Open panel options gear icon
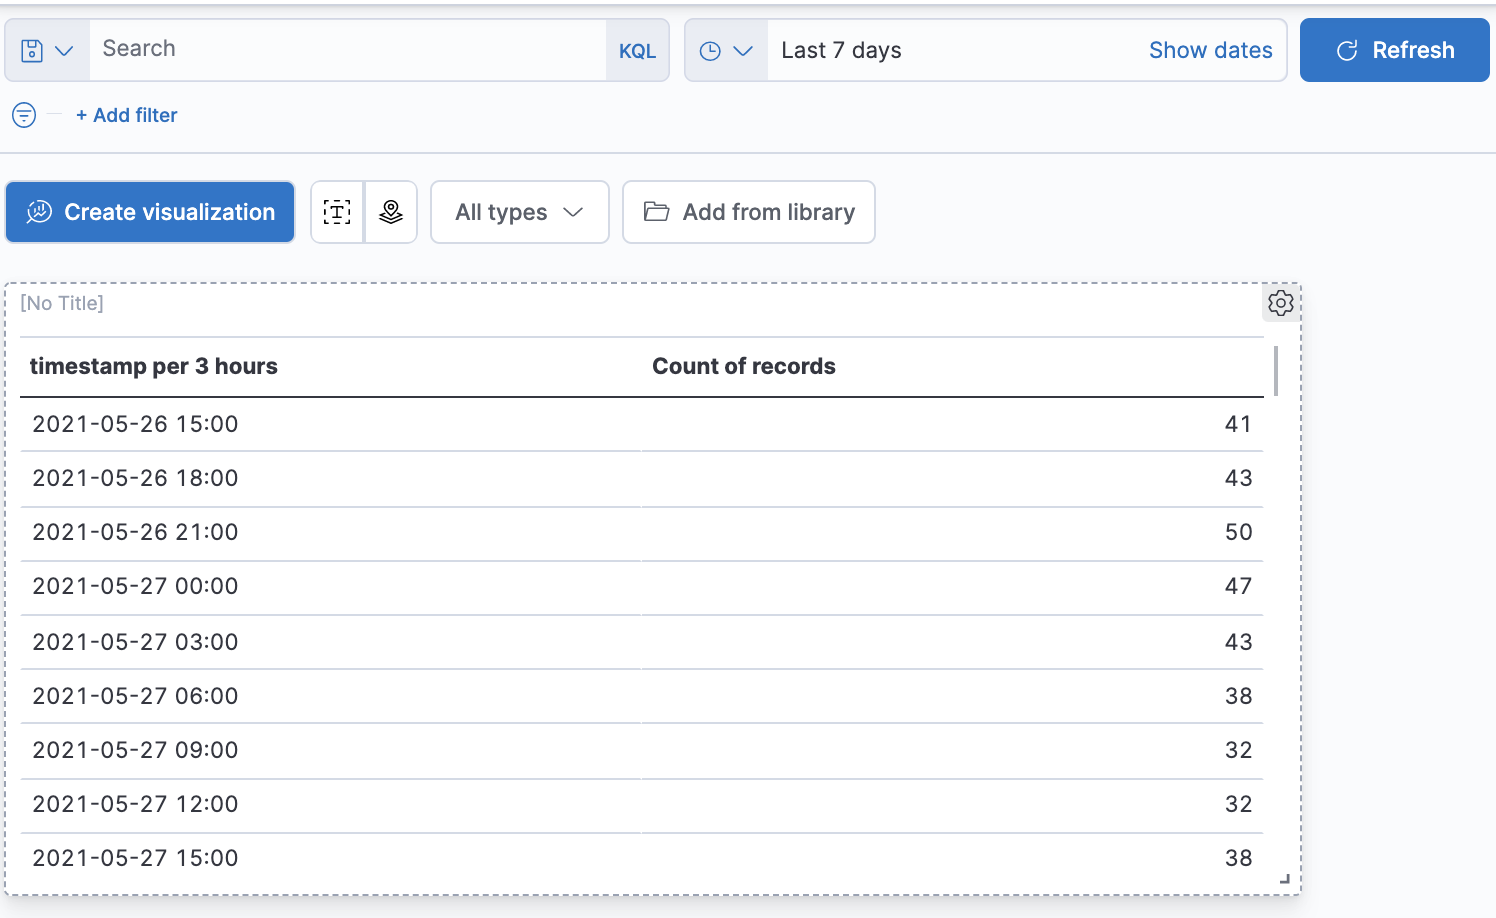This screenshot has height=918, width=1496. [x=1281, y=303]
